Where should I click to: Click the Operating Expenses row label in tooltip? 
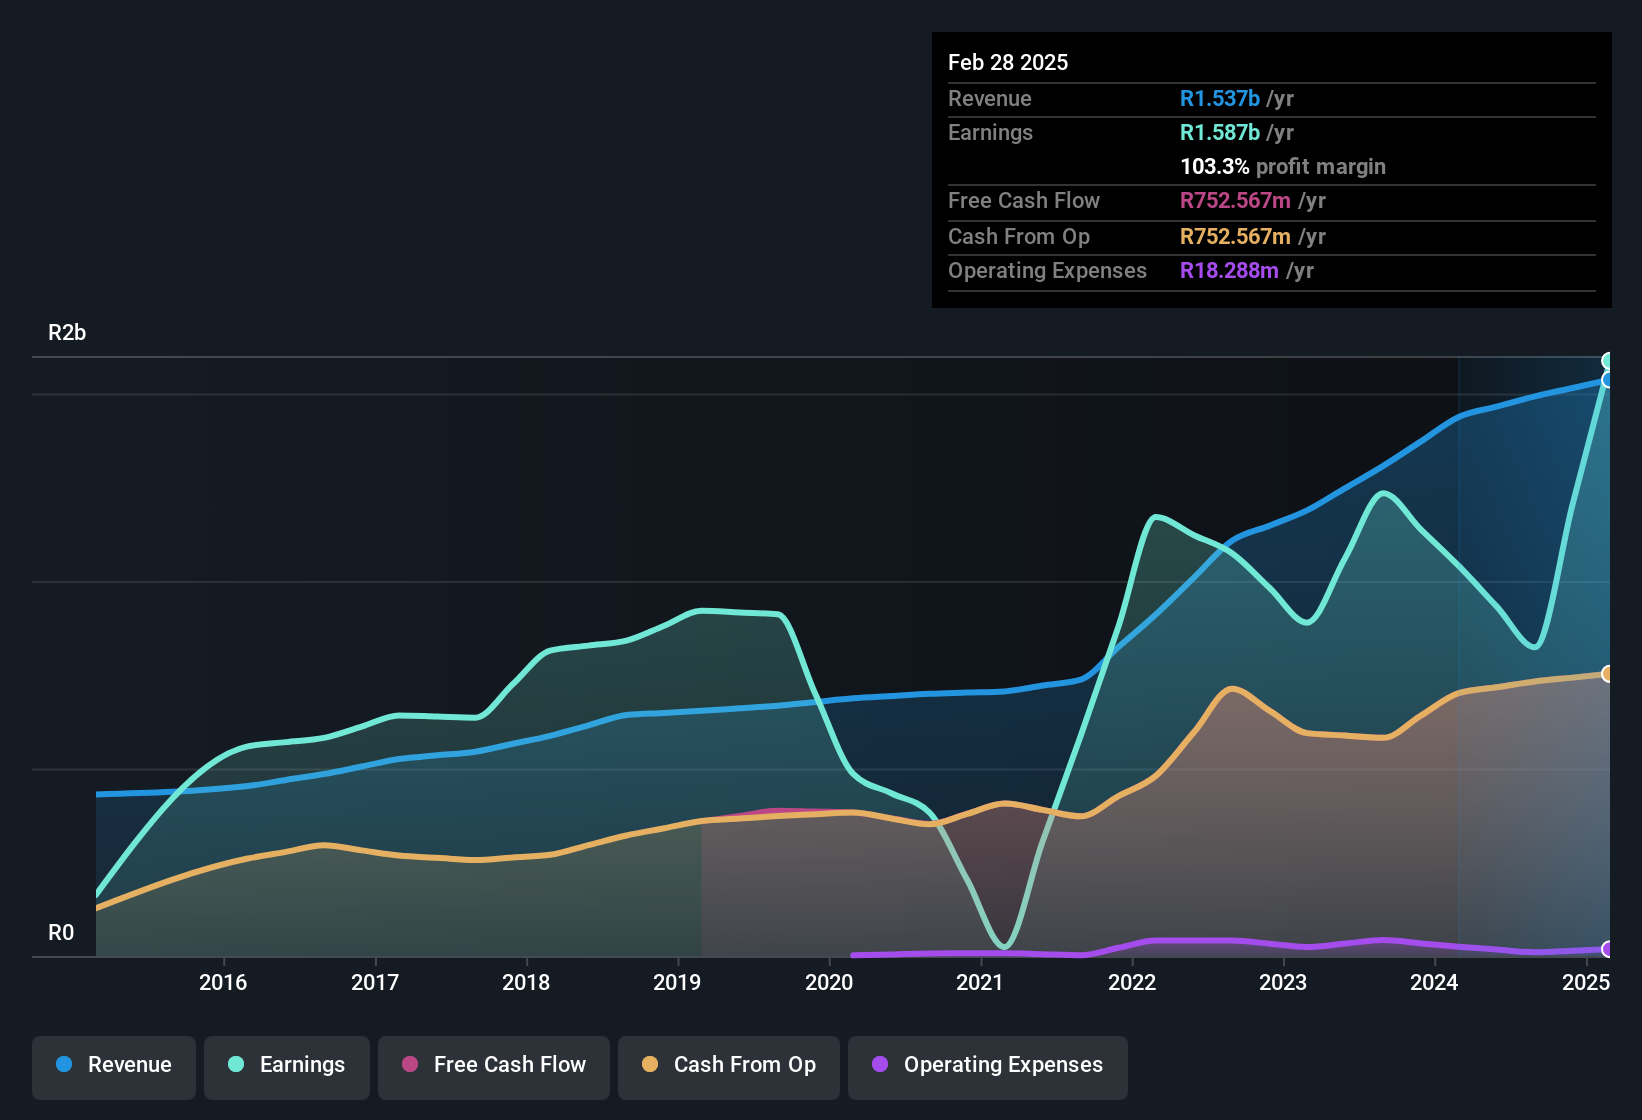[x=1047, y=270]
